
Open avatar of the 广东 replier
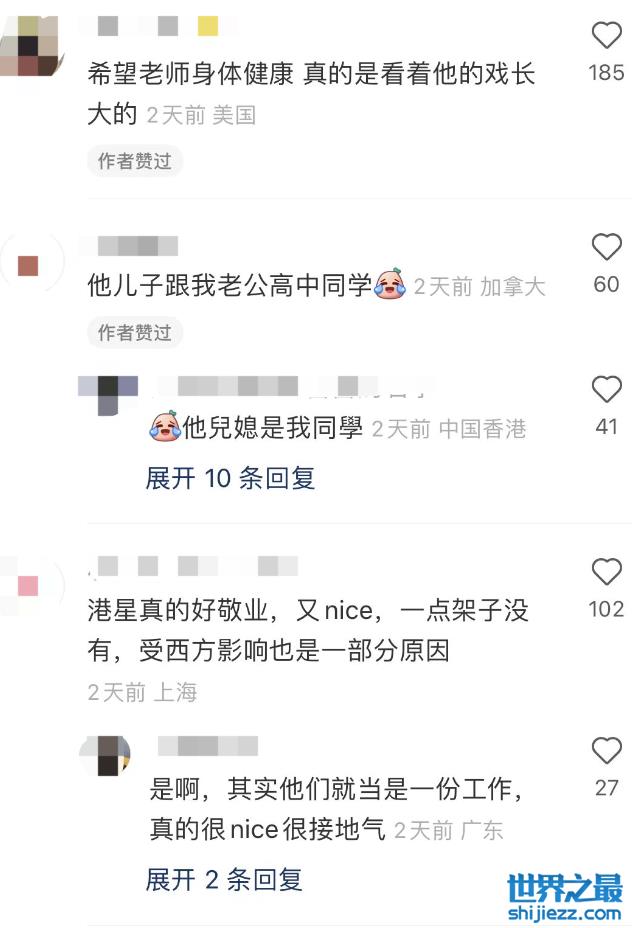coord(105,756)
